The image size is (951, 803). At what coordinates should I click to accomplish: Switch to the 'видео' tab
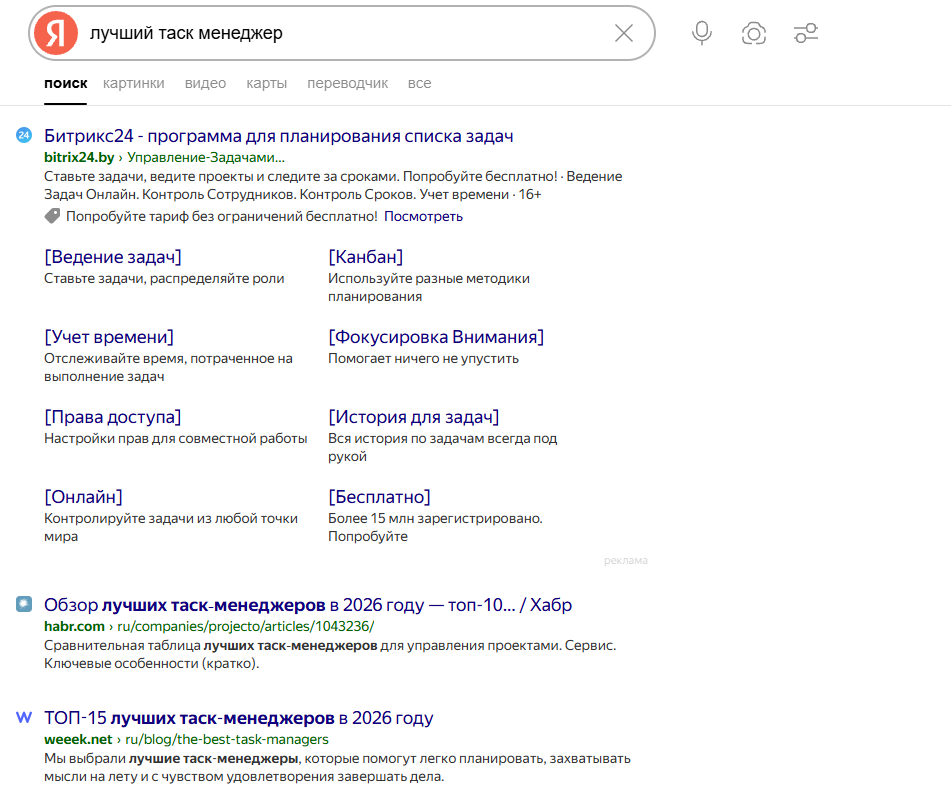coord(205,84)
